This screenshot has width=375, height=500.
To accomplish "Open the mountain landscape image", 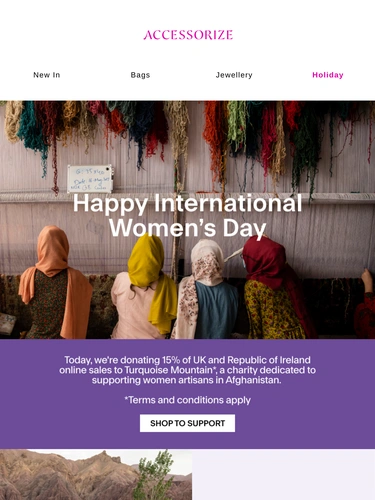I will pyautogui.click(x=96, y=474).
